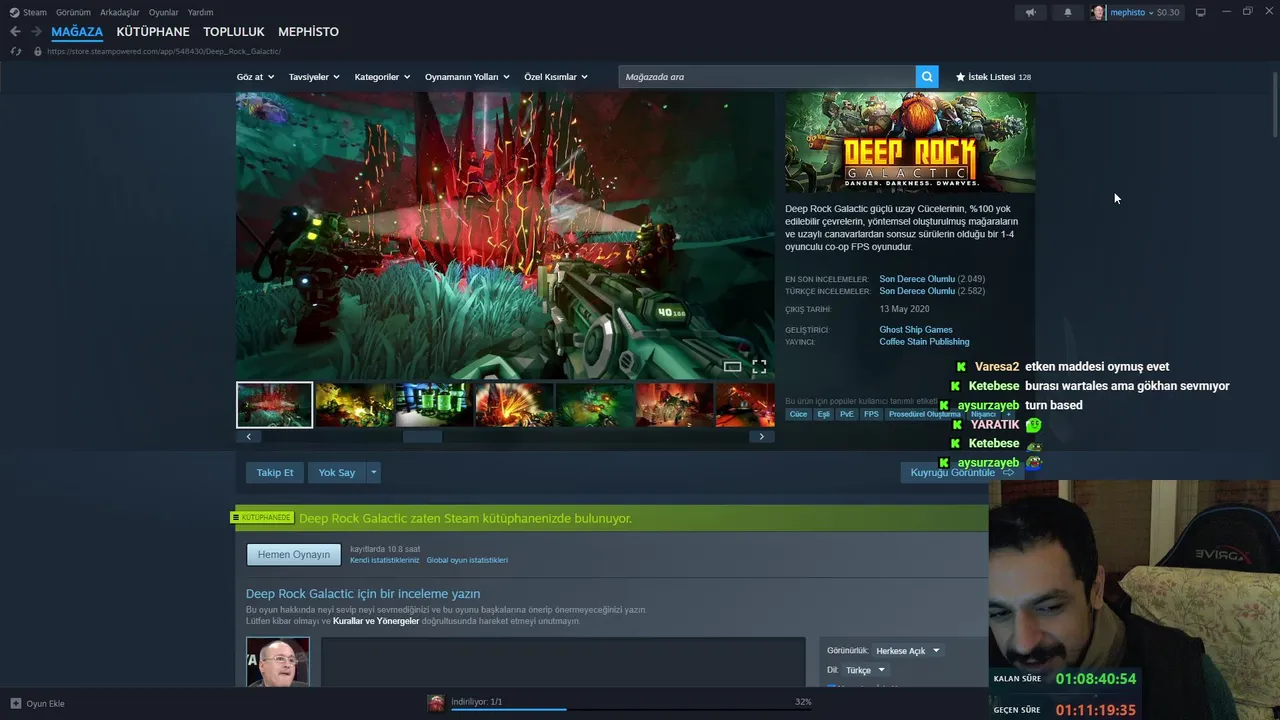The image size is (1280, 720).
Task: Click the Hemen Oynayın button
Action: click(x=294, y=555)
